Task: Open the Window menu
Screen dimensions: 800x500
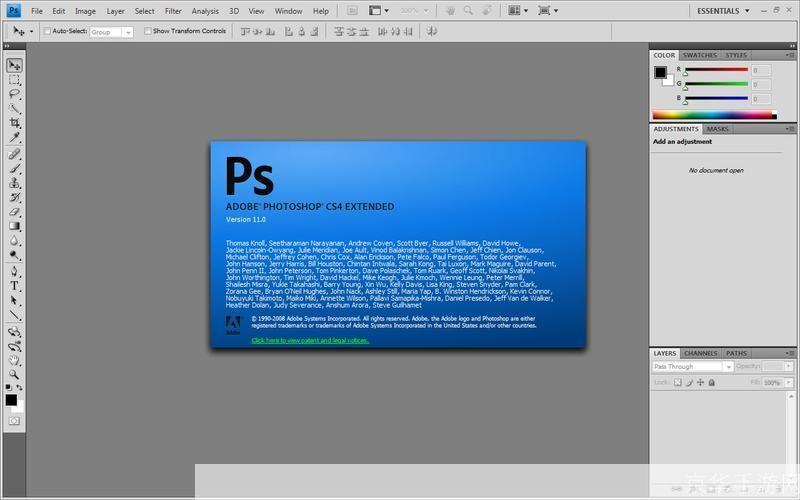Action: pos(288,11)
